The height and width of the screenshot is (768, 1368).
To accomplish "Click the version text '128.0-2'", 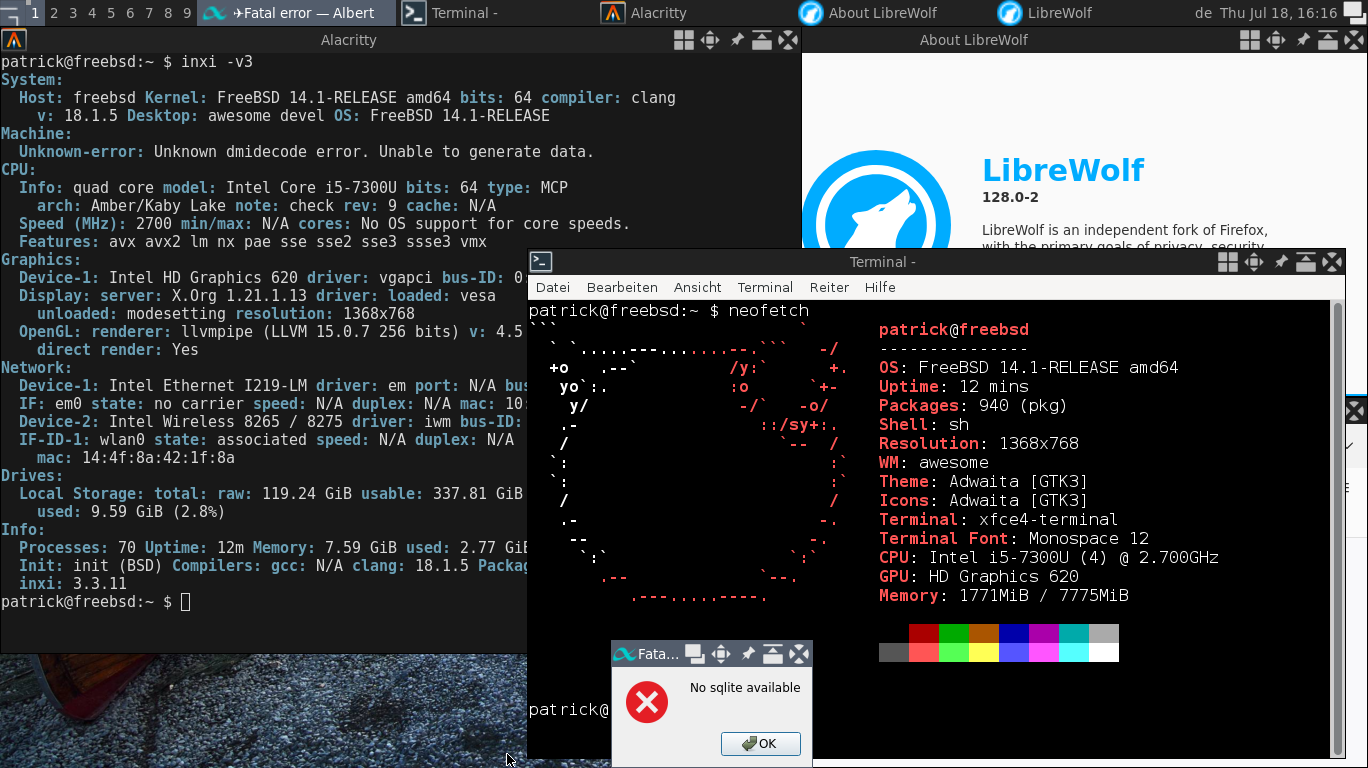I will coord(1010,197).
